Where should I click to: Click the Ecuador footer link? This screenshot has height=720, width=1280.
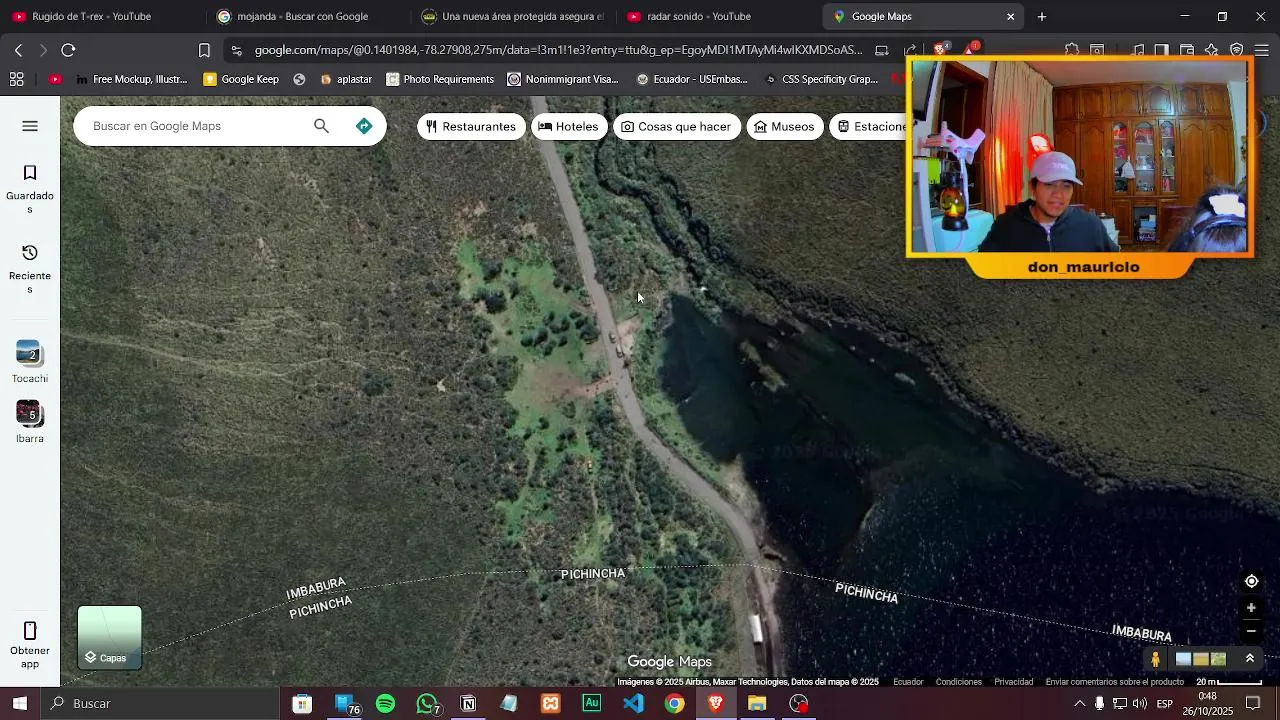[908, 682]
